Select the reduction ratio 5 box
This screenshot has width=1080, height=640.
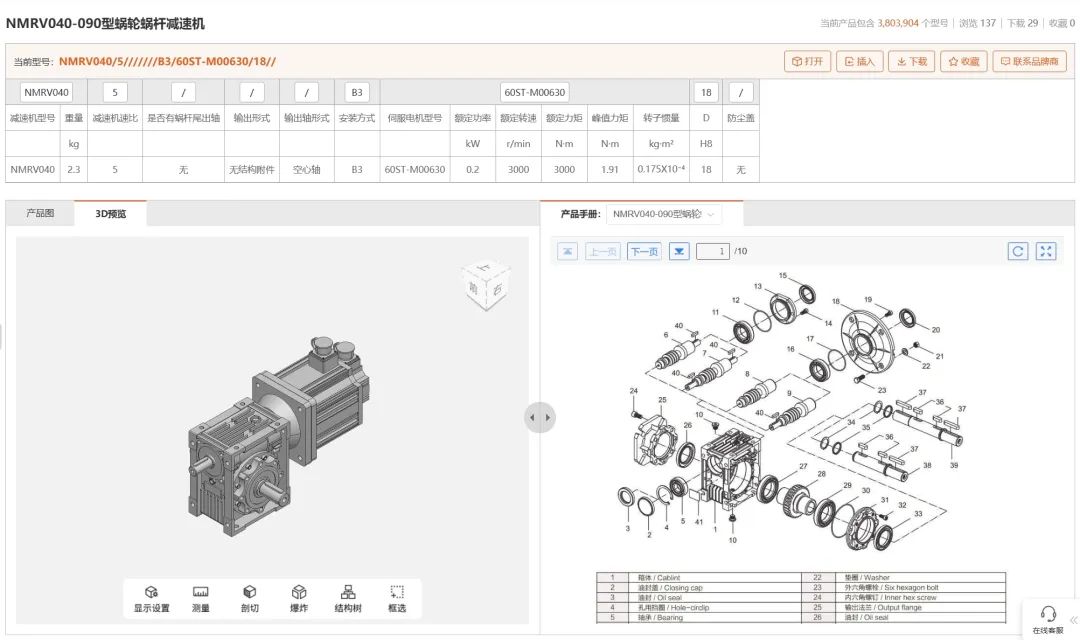pyautogui.click(x=115, y=92)
